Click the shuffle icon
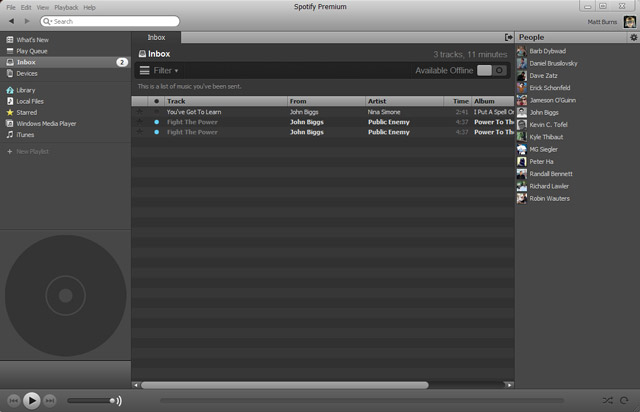 coord(607,400)
